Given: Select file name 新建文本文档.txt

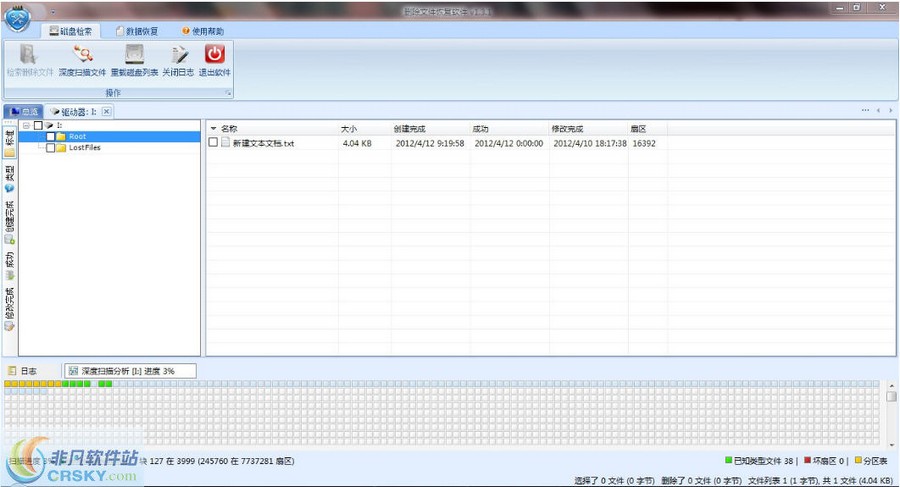Looking at the screenshot, I should coord(263,143).
